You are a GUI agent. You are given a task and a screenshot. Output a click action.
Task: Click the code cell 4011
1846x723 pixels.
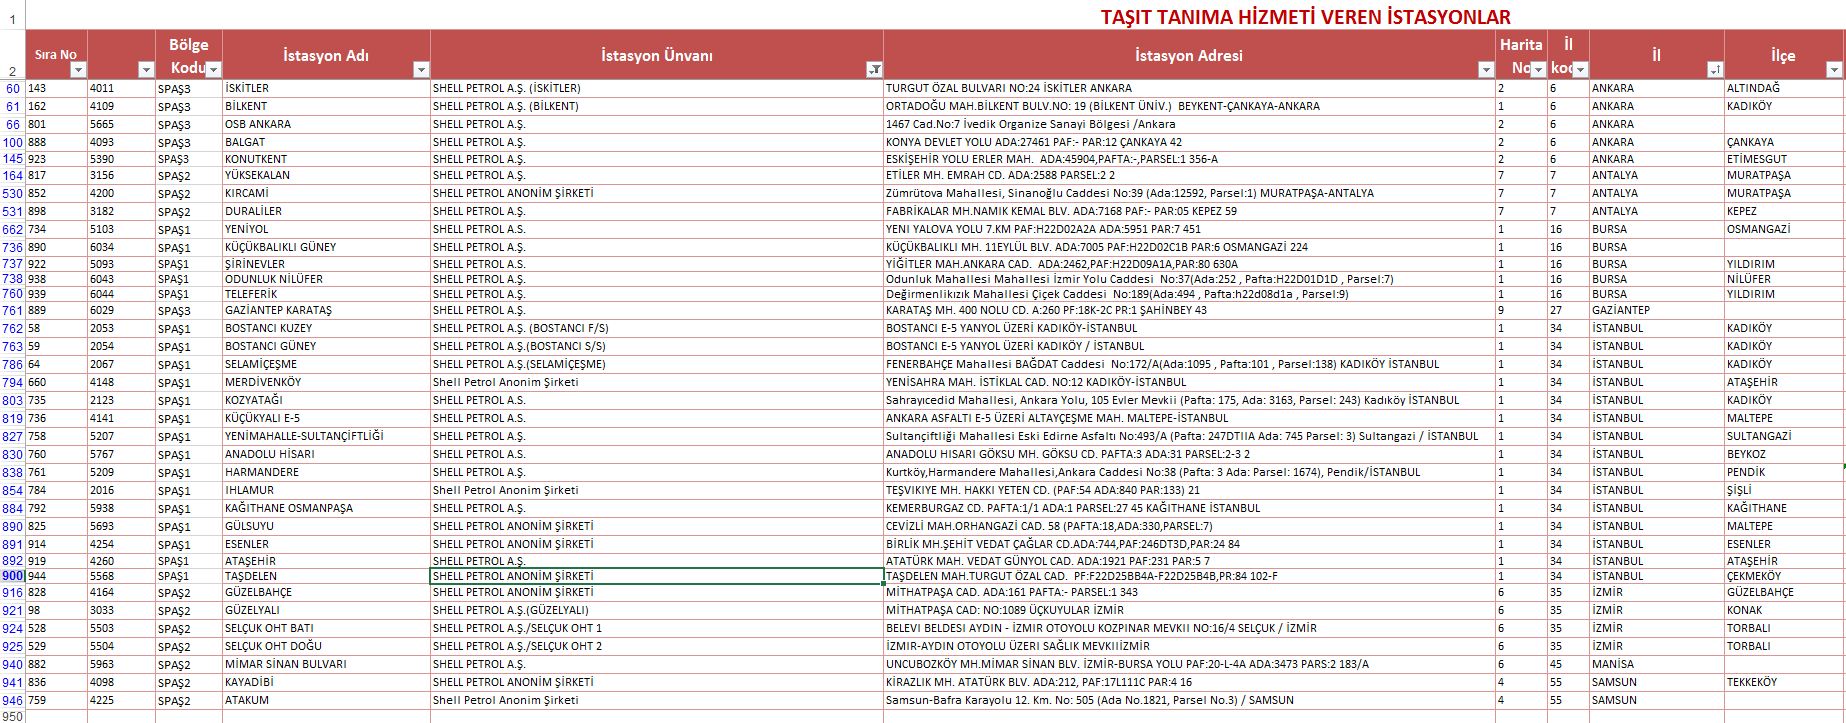tap(121, 88)
